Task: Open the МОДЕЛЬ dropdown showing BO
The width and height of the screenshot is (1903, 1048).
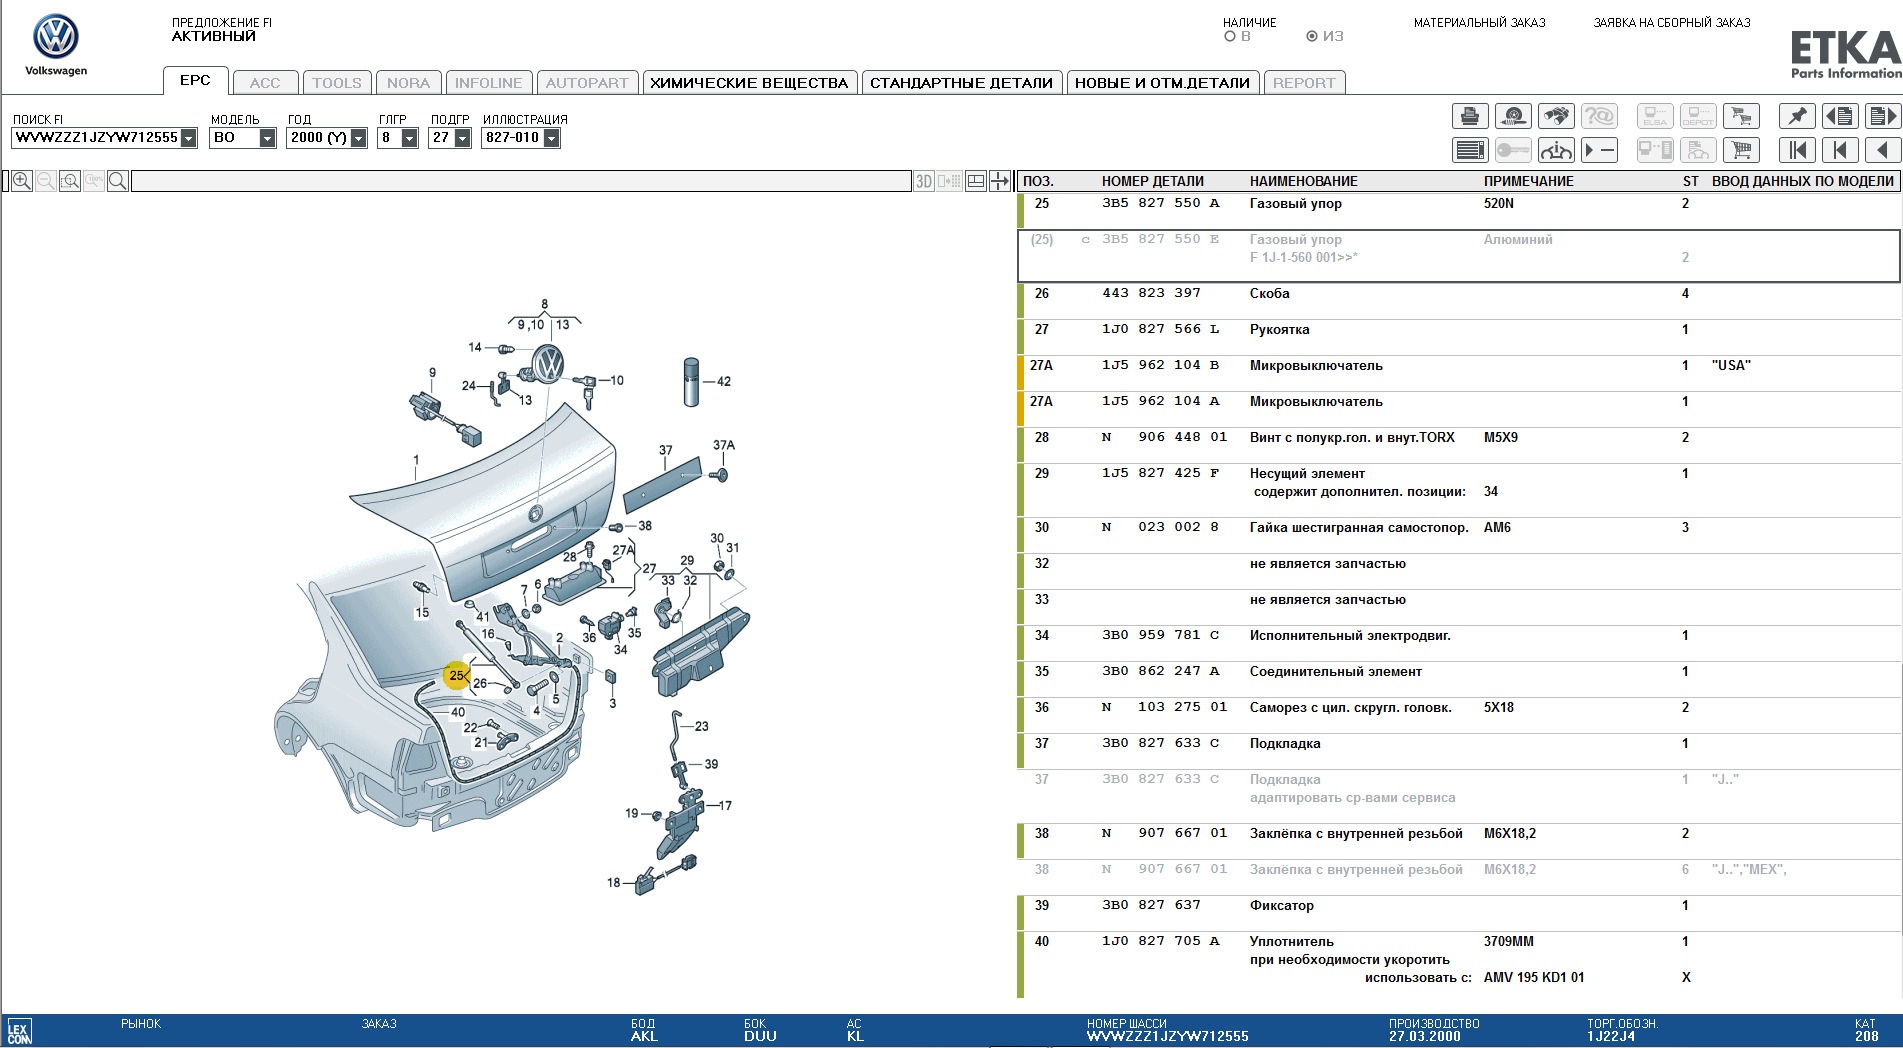Action: click(267, 138)
